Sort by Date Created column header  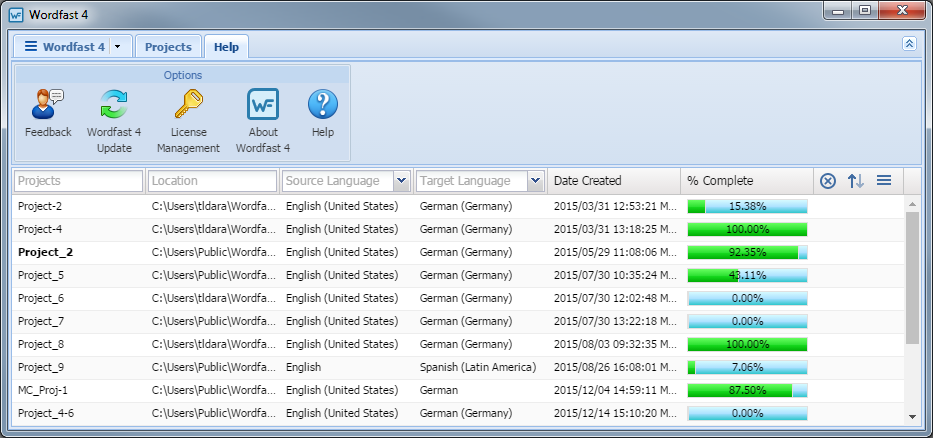(x=614, y=181)
